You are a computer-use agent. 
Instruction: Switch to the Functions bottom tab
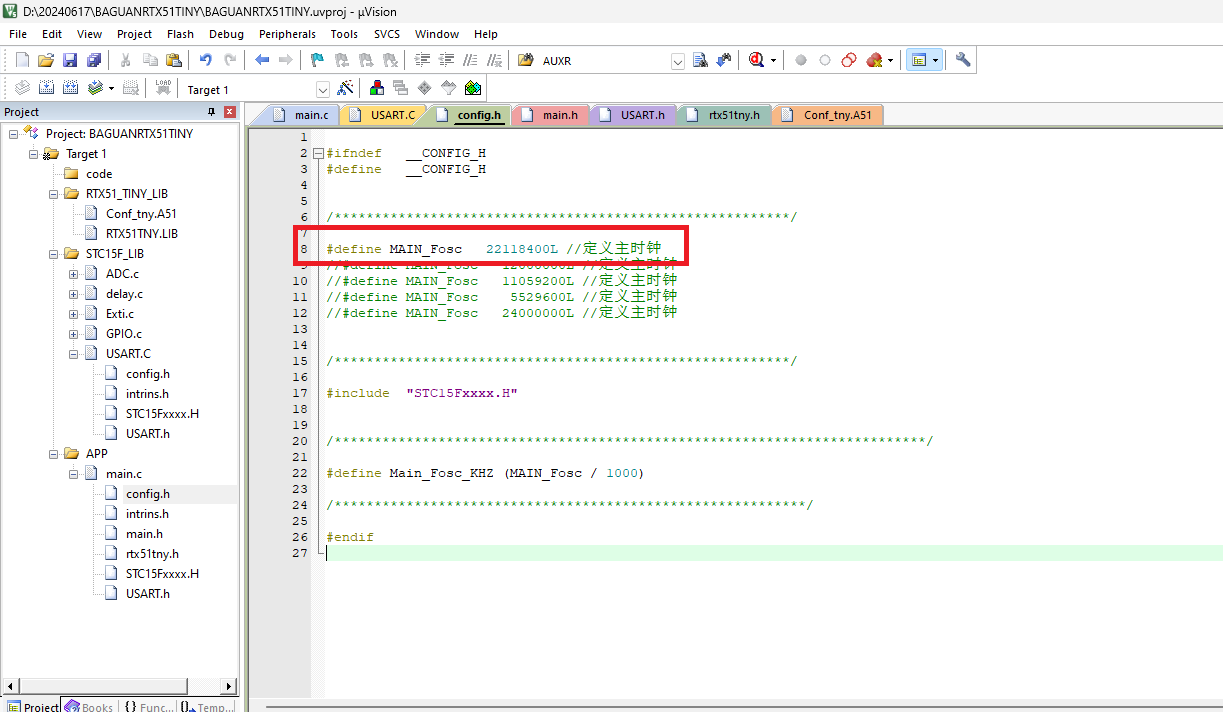coord(148,706)
